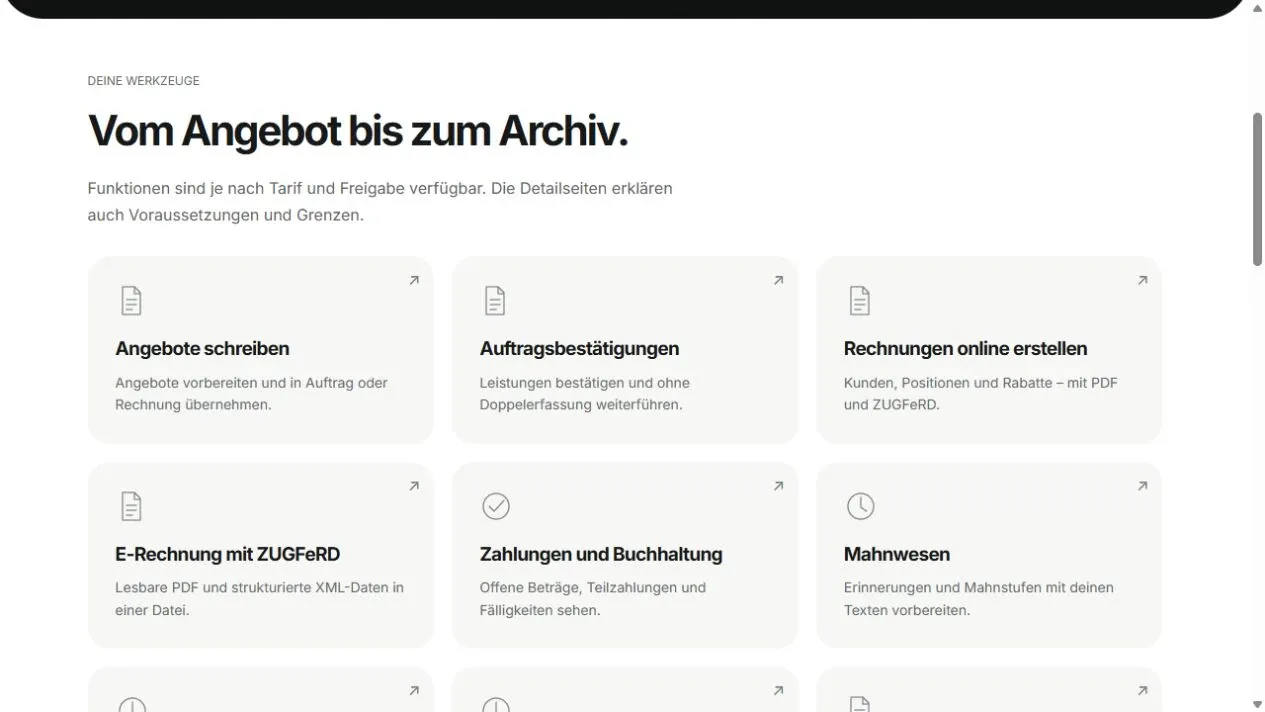Click the heading 'Vom Angebot bis zum Archiv.'
The height and width of the screenshot is (712, 1265).
[358, 132]
